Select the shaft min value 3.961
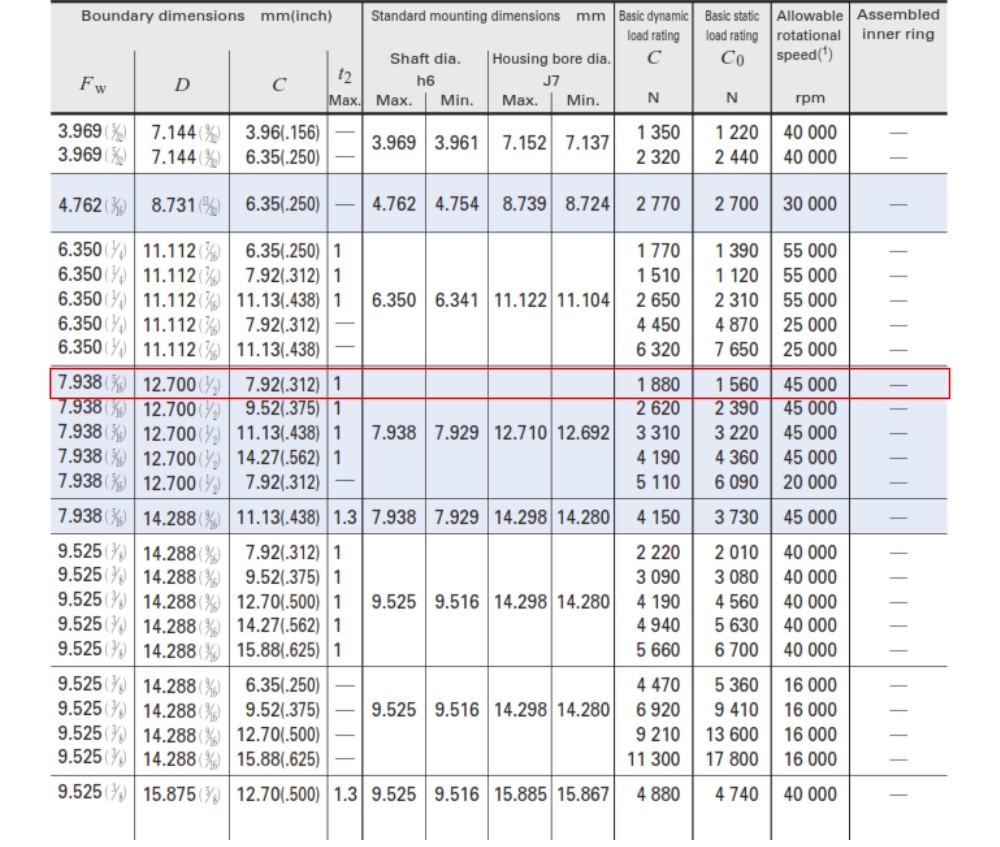 tap(457, 143)
